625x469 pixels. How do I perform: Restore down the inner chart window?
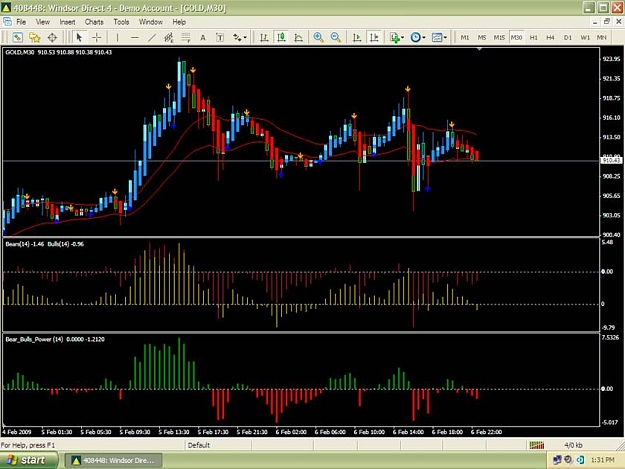(x=607, y=22)
